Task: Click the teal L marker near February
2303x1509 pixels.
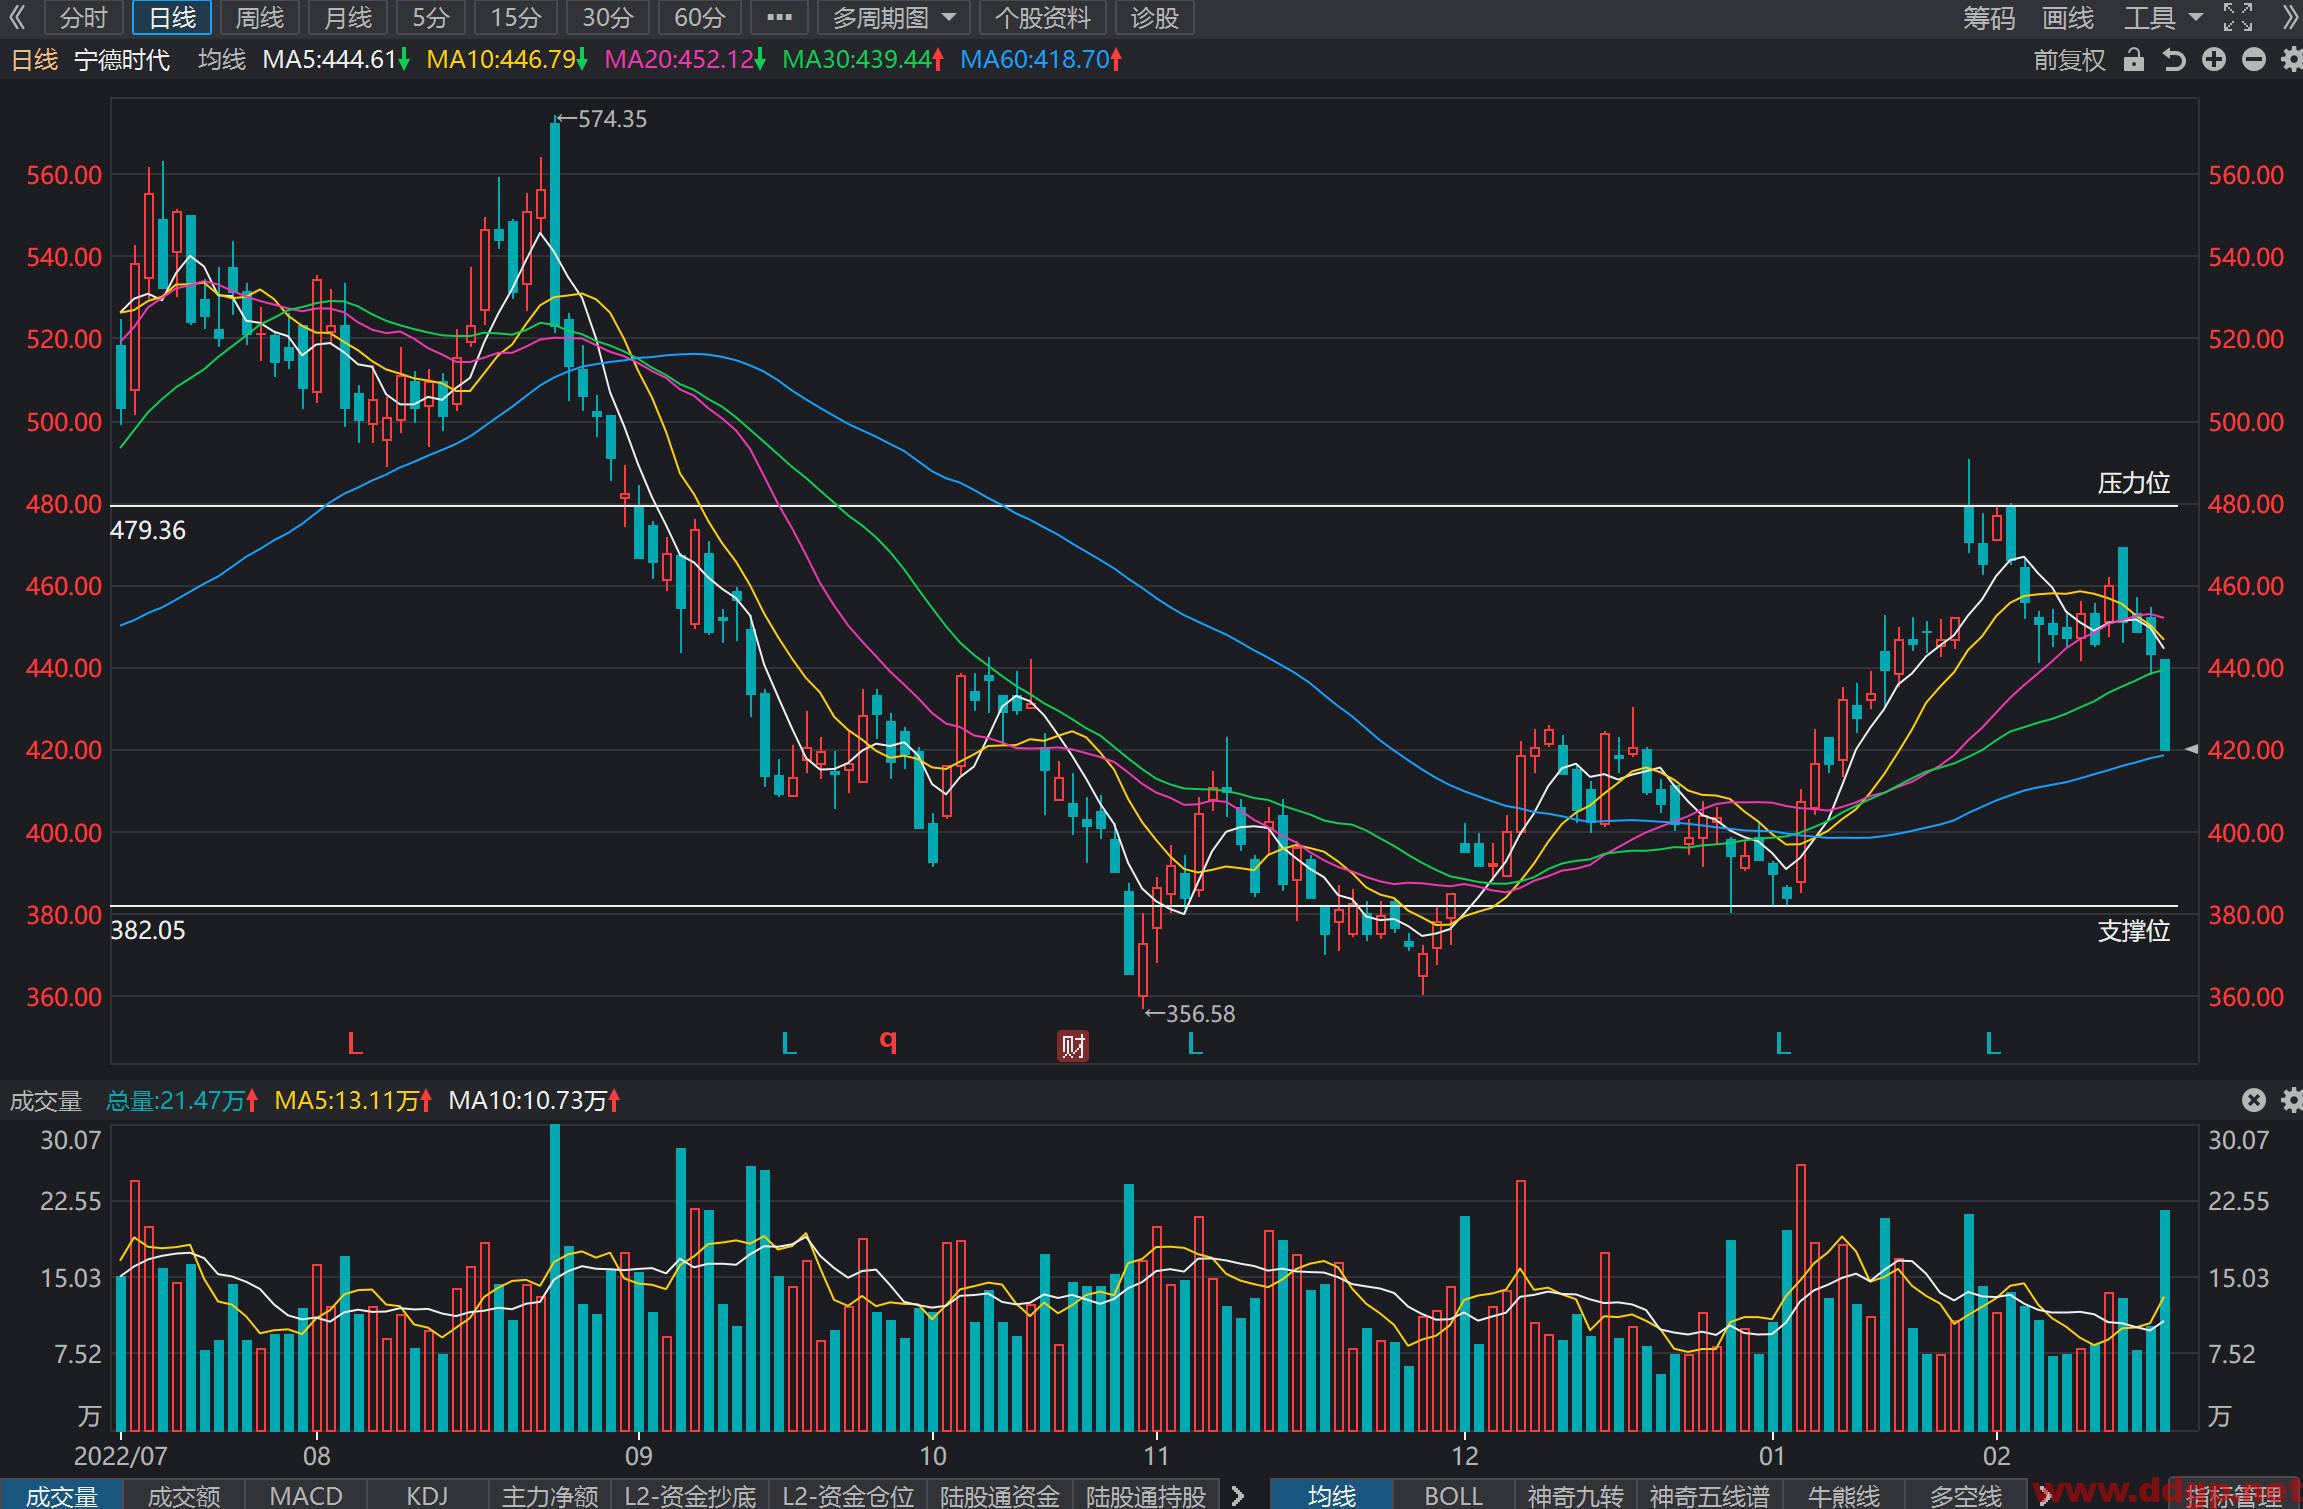Action: tap(1992, 1045)
